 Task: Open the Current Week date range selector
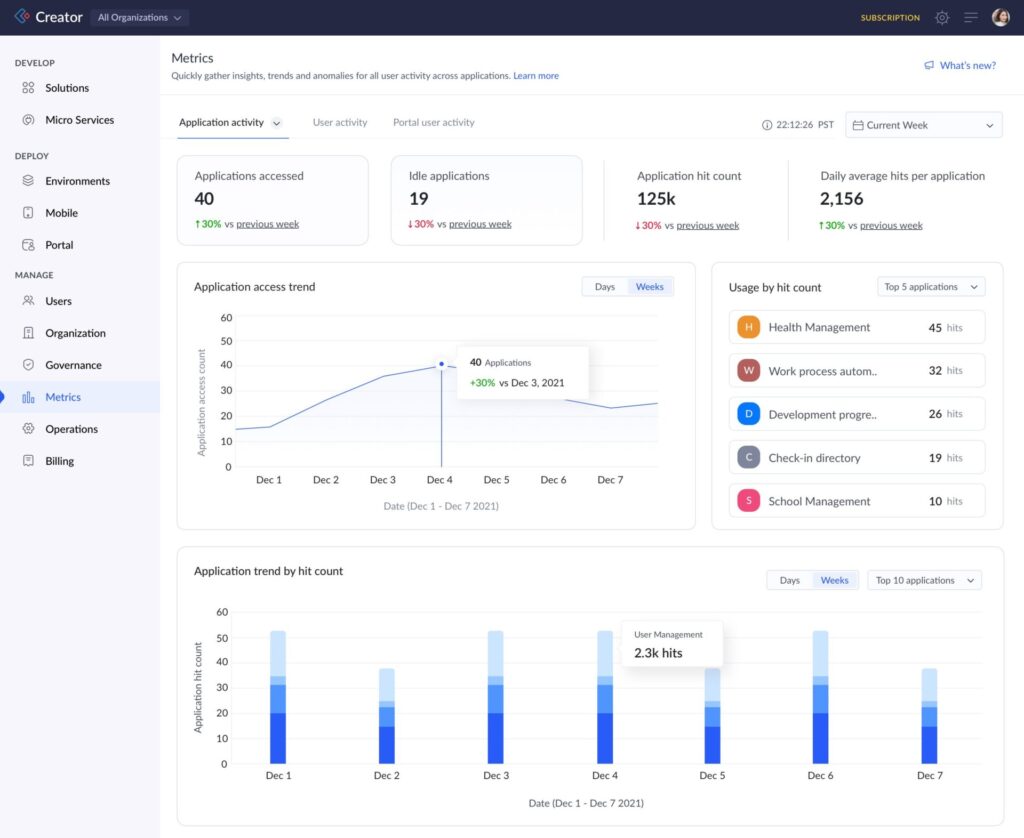tap(922, 124)
